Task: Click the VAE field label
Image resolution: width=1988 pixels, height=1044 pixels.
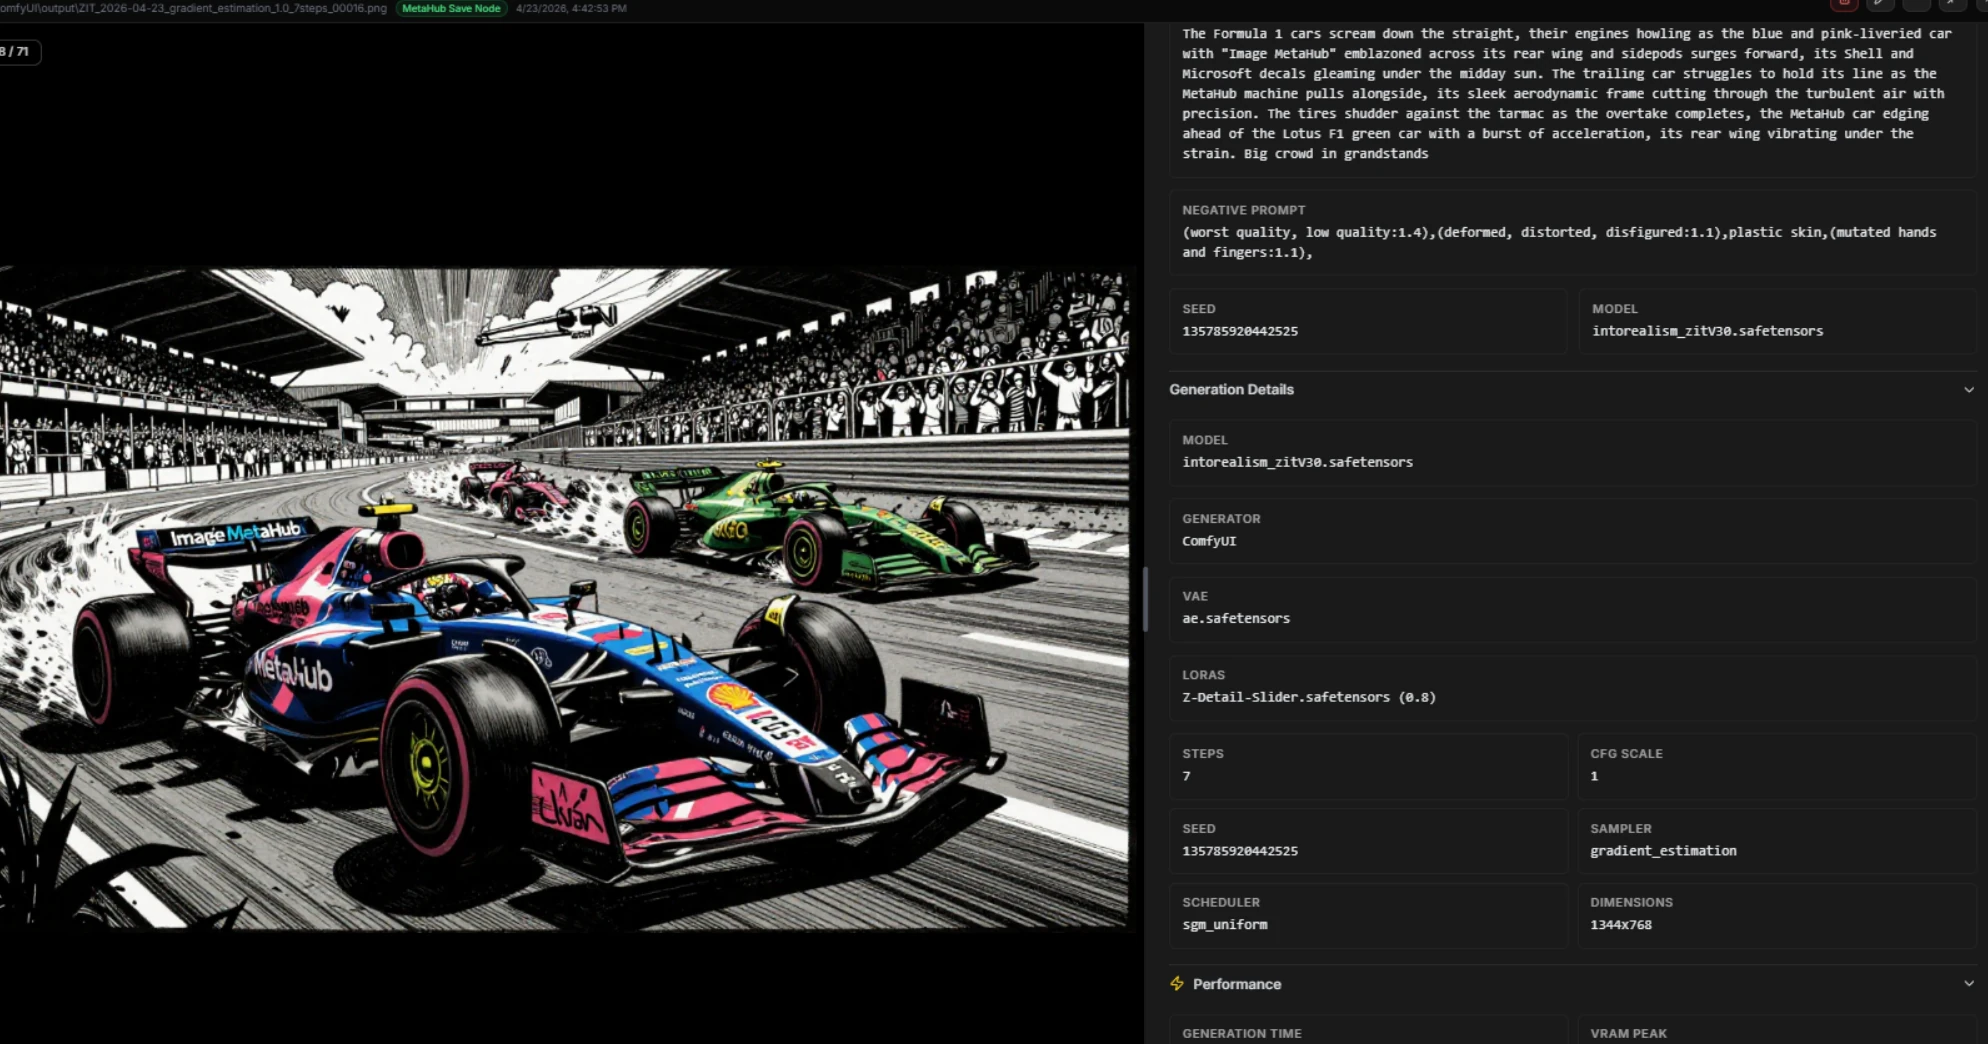Action: coord(1195,596)
